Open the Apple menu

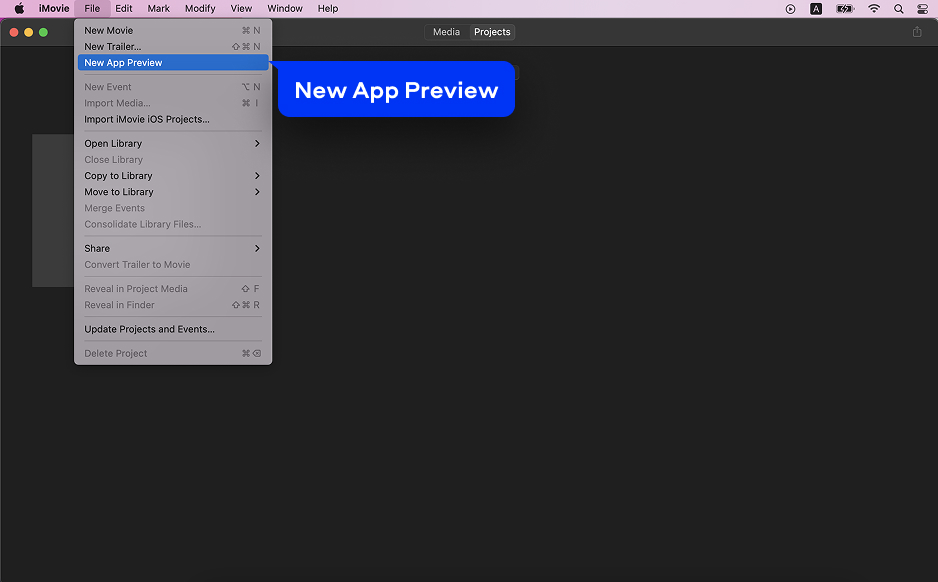click(19, 8)
